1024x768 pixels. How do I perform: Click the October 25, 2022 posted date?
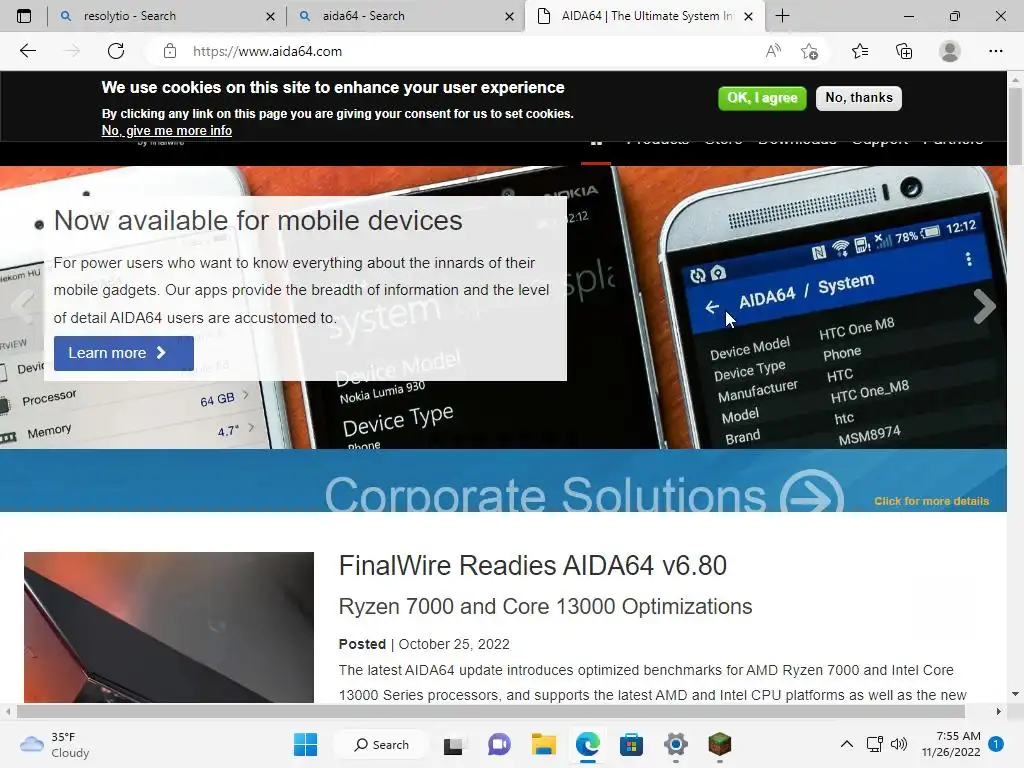point(454,644)
